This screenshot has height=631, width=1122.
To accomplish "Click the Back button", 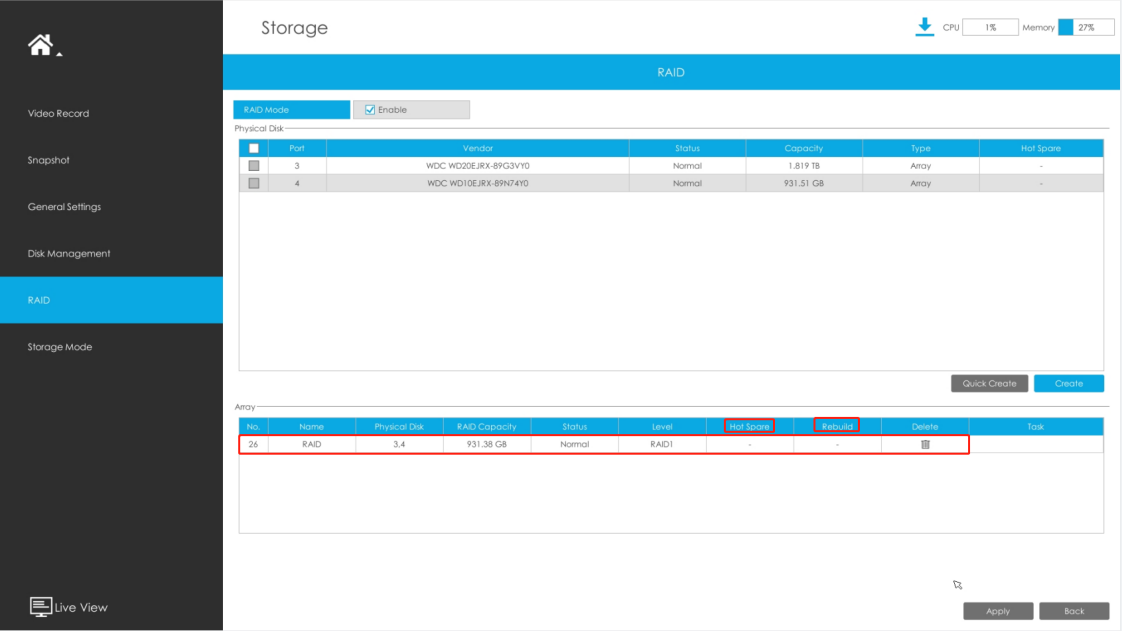I will click(1073, 611).
